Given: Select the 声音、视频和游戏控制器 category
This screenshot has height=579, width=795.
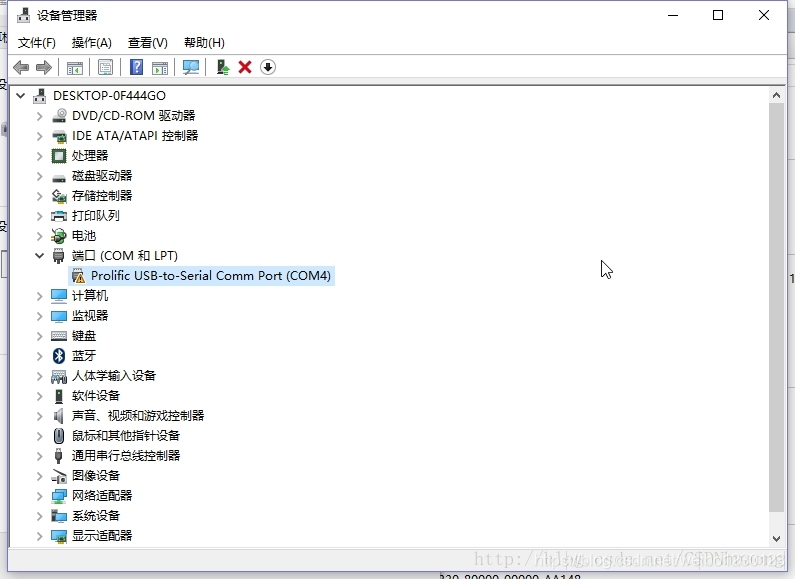Looking at the screenshot, I should coord(138,416).
